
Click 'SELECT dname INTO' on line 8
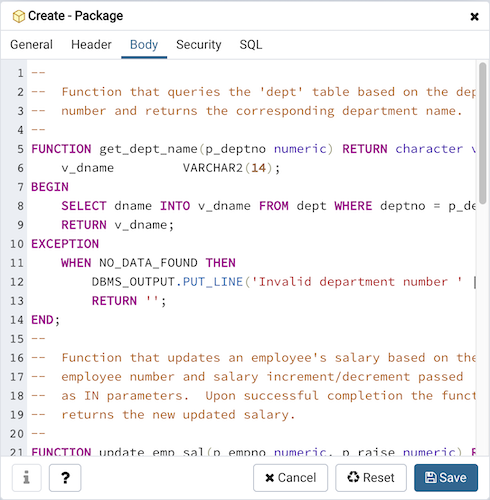point(126,206)
